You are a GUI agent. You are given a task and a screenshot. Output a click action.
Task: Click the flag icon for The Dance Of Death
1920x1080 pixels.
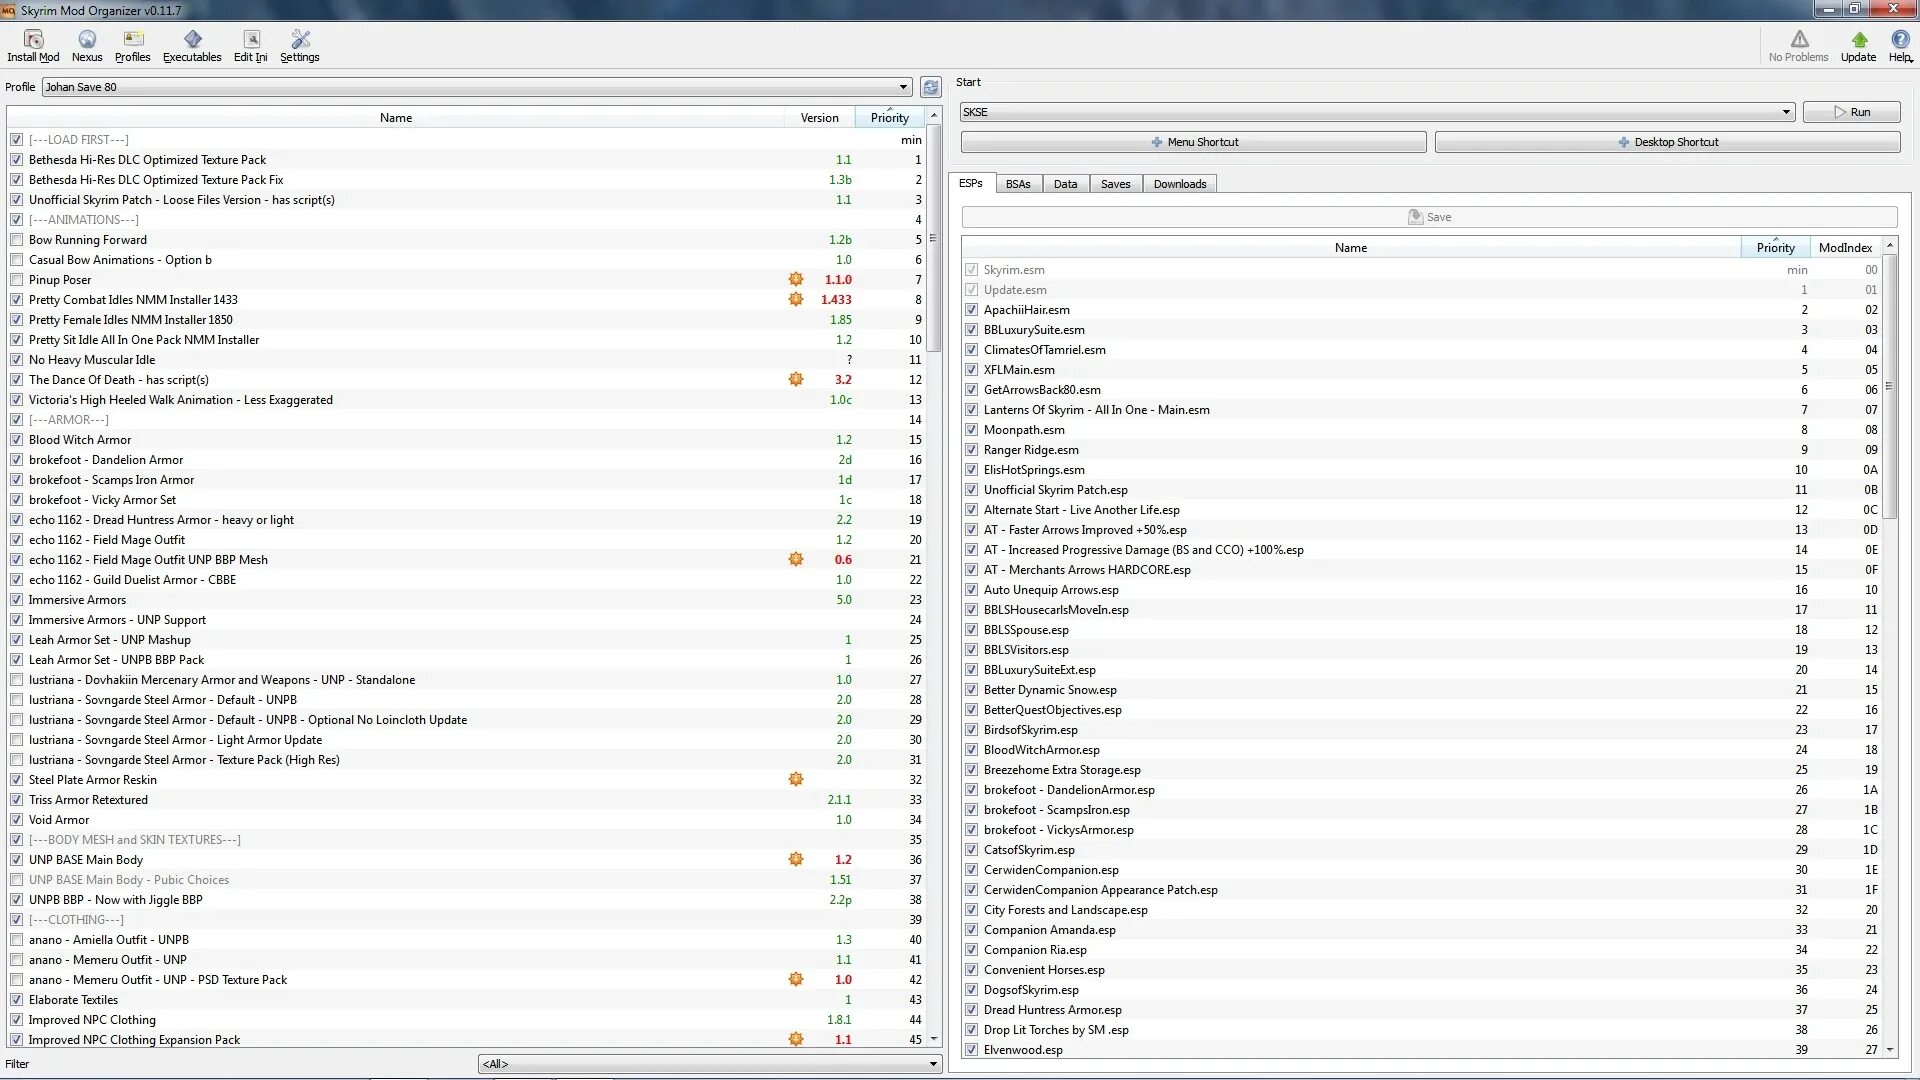796,379
